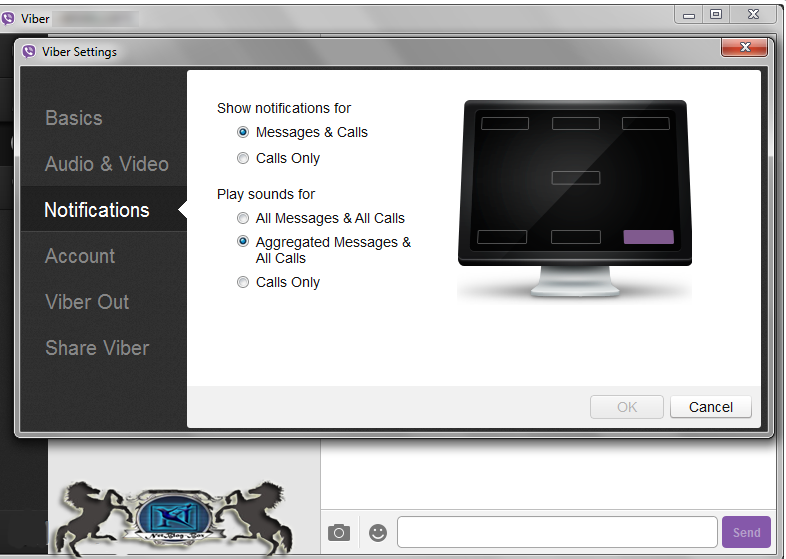This screenshot has height=559, width=786.
Task: Close the Viber Settings dialog
Action: click(x=744, y=47)
